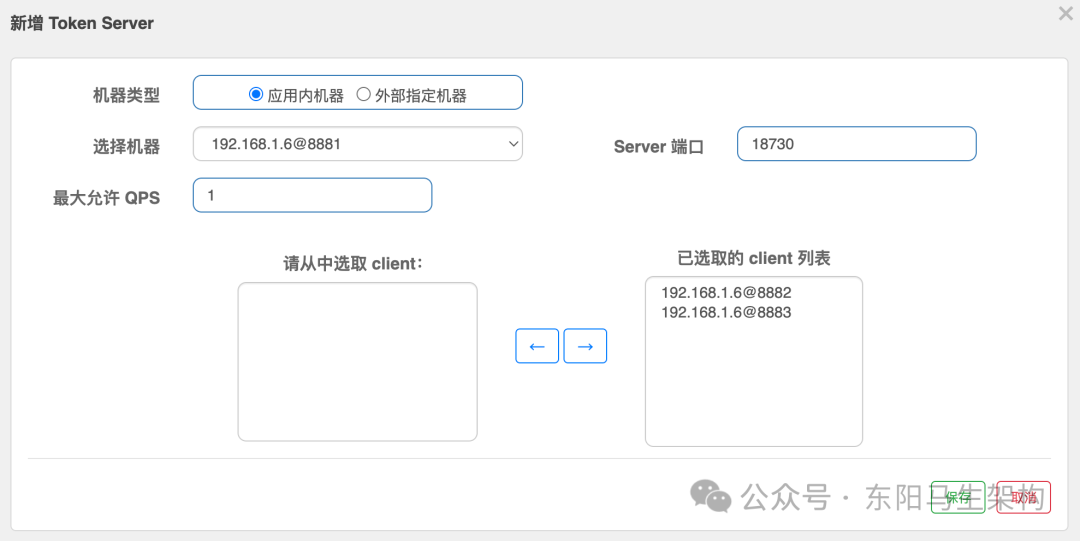This screenshot has height=541, width=1080.
Task: Open the 选择机器 dropdown
Action: (x=357, y=144)
